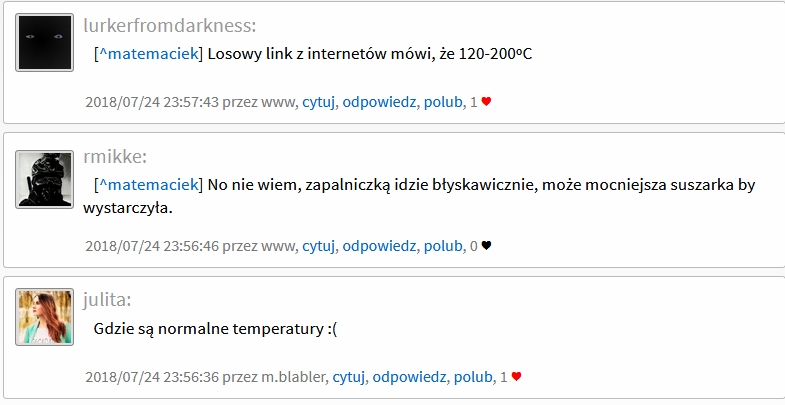
Task: Open rmikke username profile
Action: (114, 156)
